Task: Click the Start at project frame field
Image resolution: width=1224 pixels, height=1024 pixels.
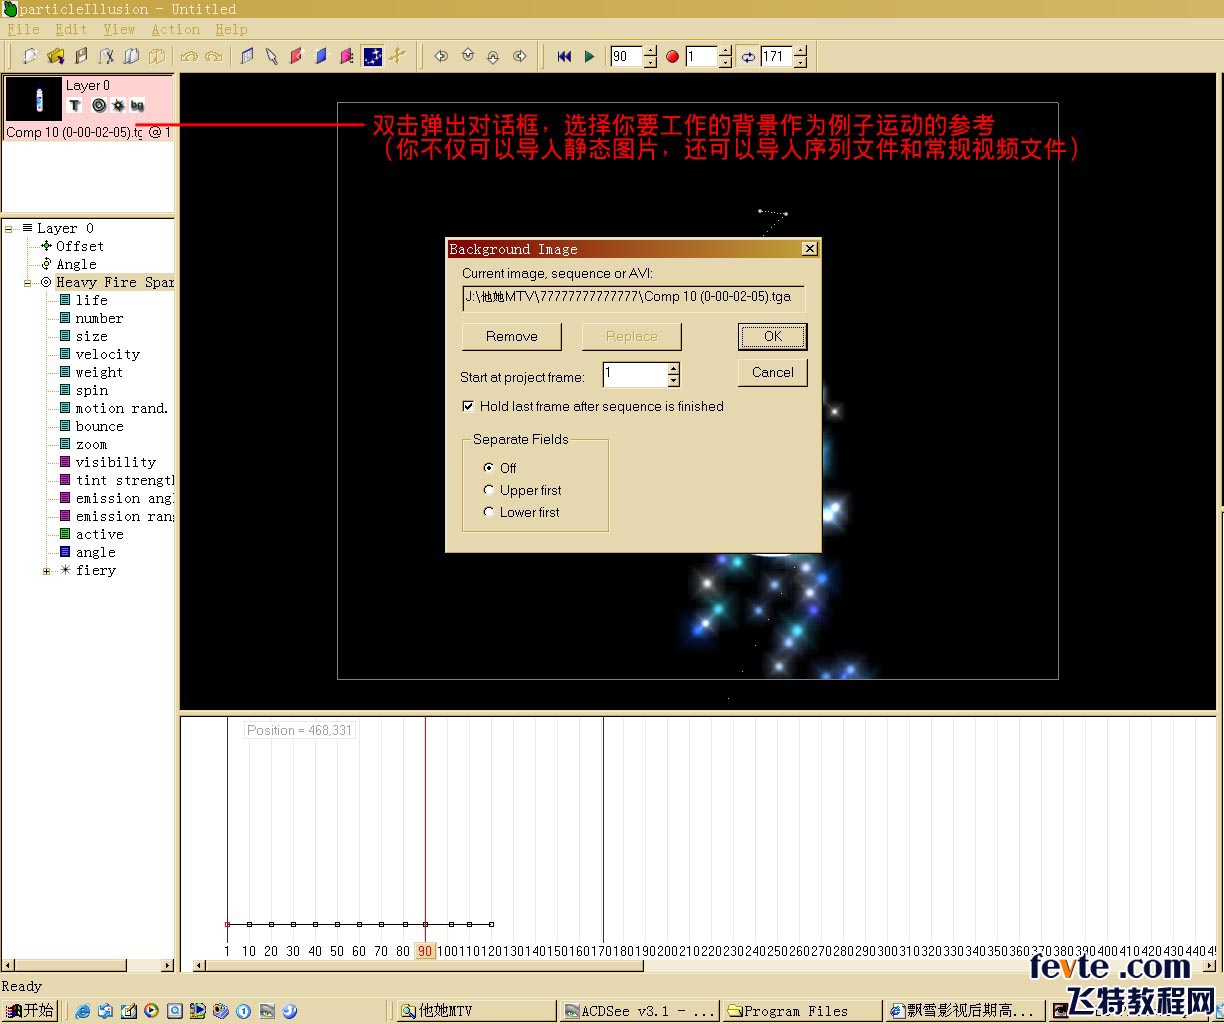Action: tap(635, 375)
